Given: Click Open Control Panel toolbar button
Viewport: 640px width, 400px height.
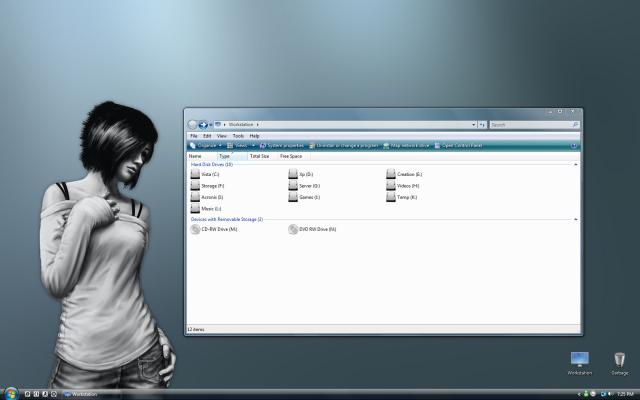Looking at the screenshot, I should [x=458, y=146].
